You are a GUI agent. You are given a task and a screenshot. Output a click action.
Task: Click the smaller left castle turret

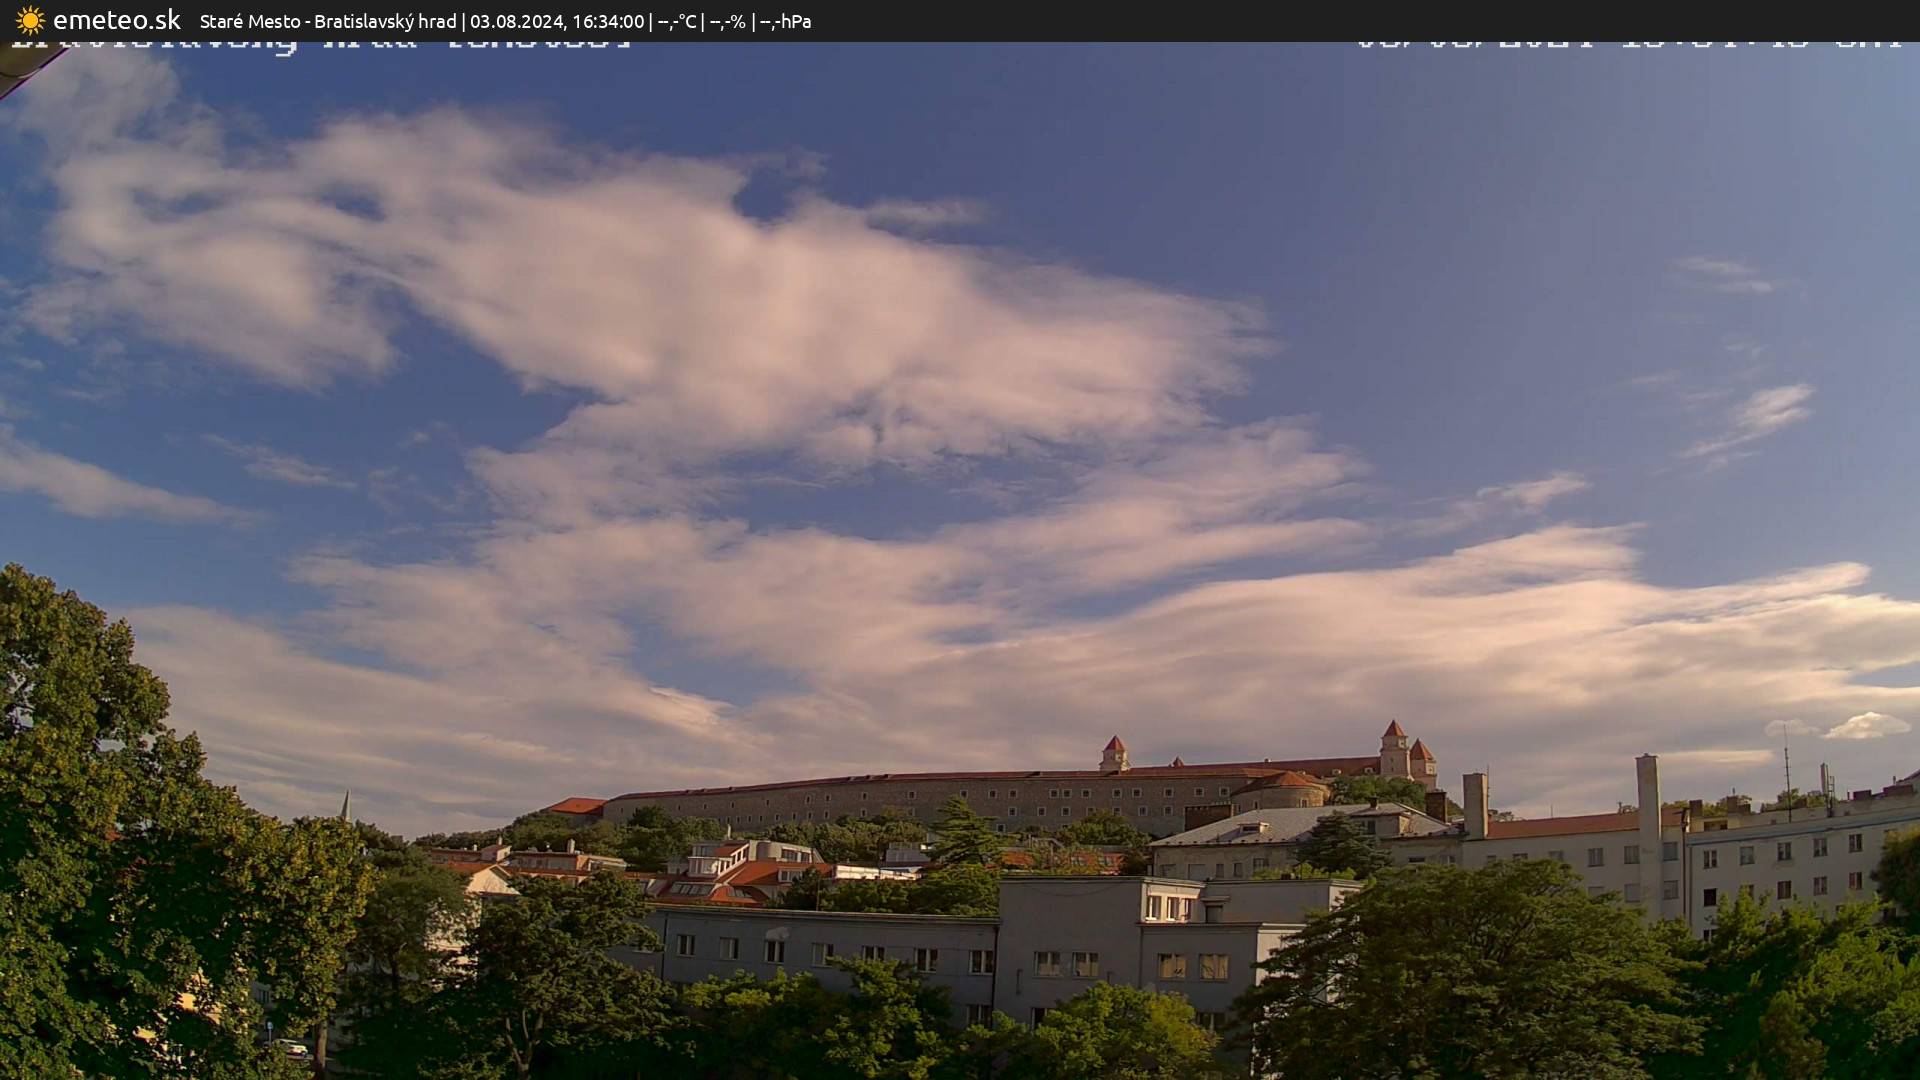point(1113,752)
